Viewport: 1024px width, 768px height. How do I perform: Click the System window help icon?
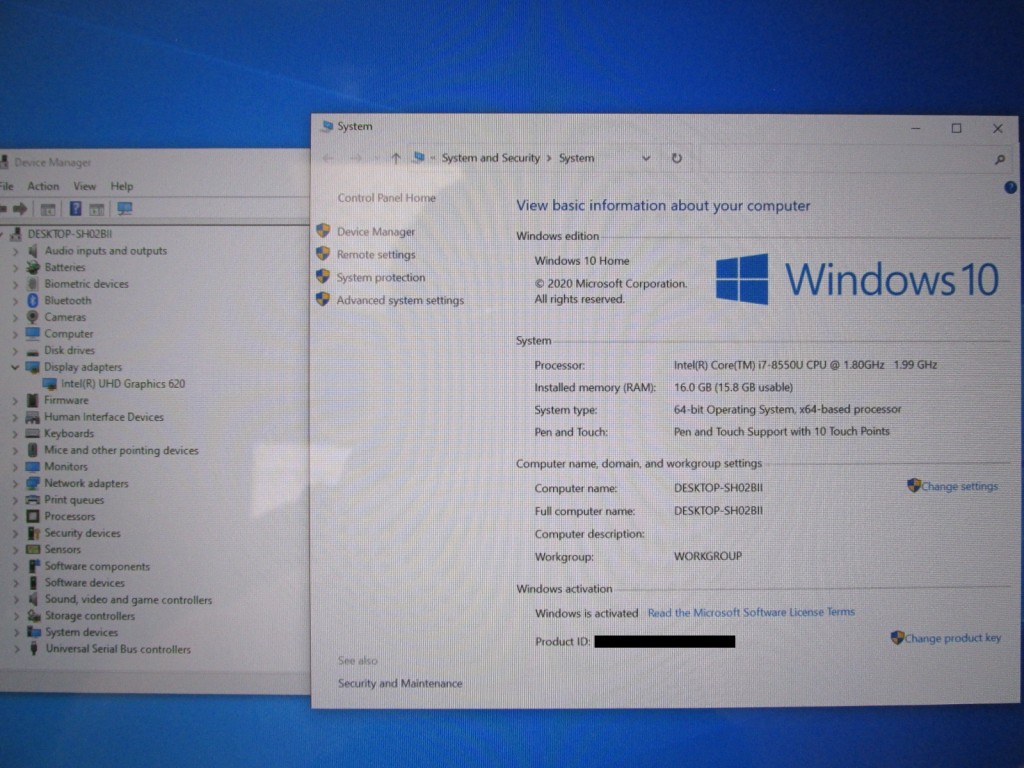point(1010,188)
